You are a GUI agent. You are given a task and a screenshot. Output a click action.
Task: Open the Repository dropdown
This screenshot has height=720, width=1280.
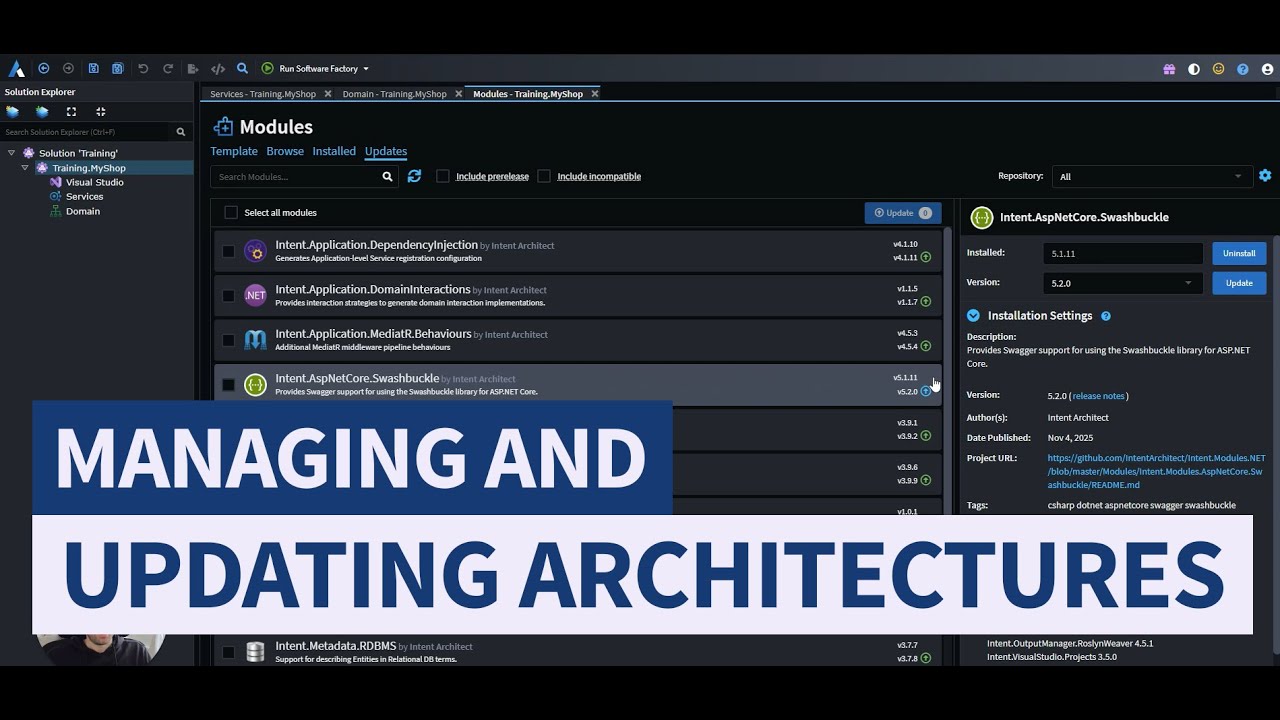[x=1152, y=176]
